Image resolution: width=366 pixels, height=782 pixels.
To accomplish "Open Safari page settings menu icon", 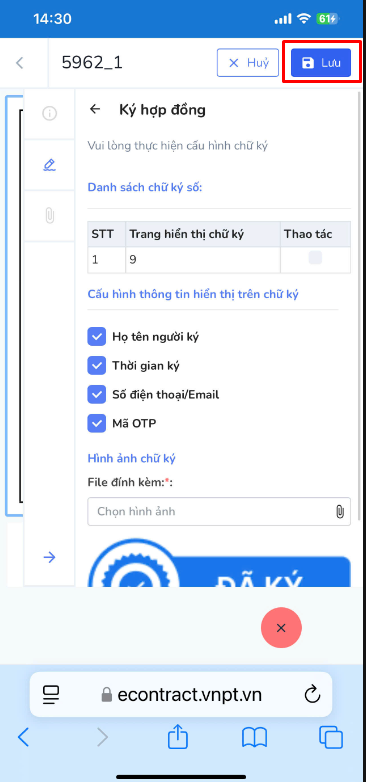I will pyautogui.click(x=51, y=694).
